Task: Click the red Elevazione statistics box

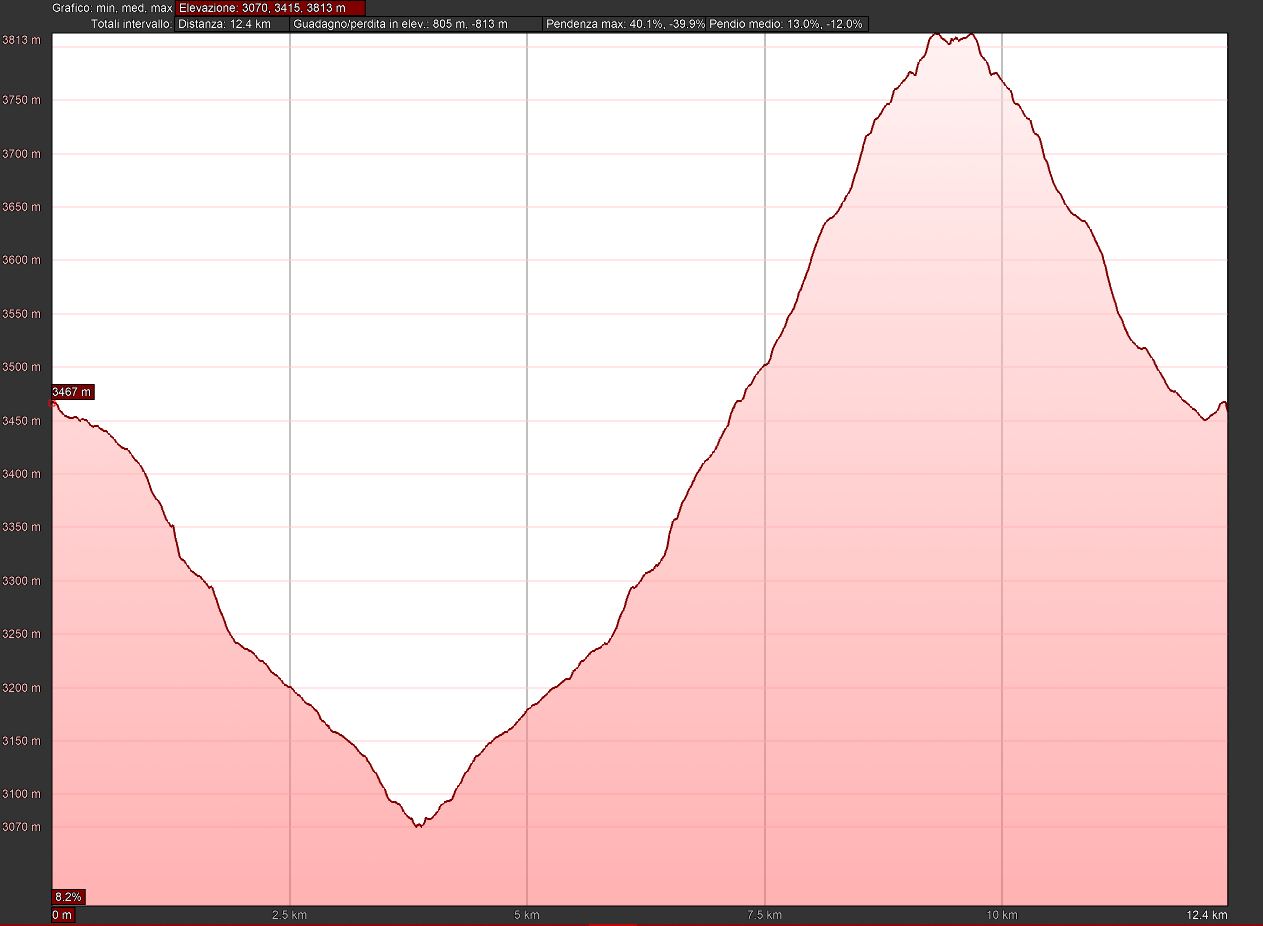Action: [270, 8]
